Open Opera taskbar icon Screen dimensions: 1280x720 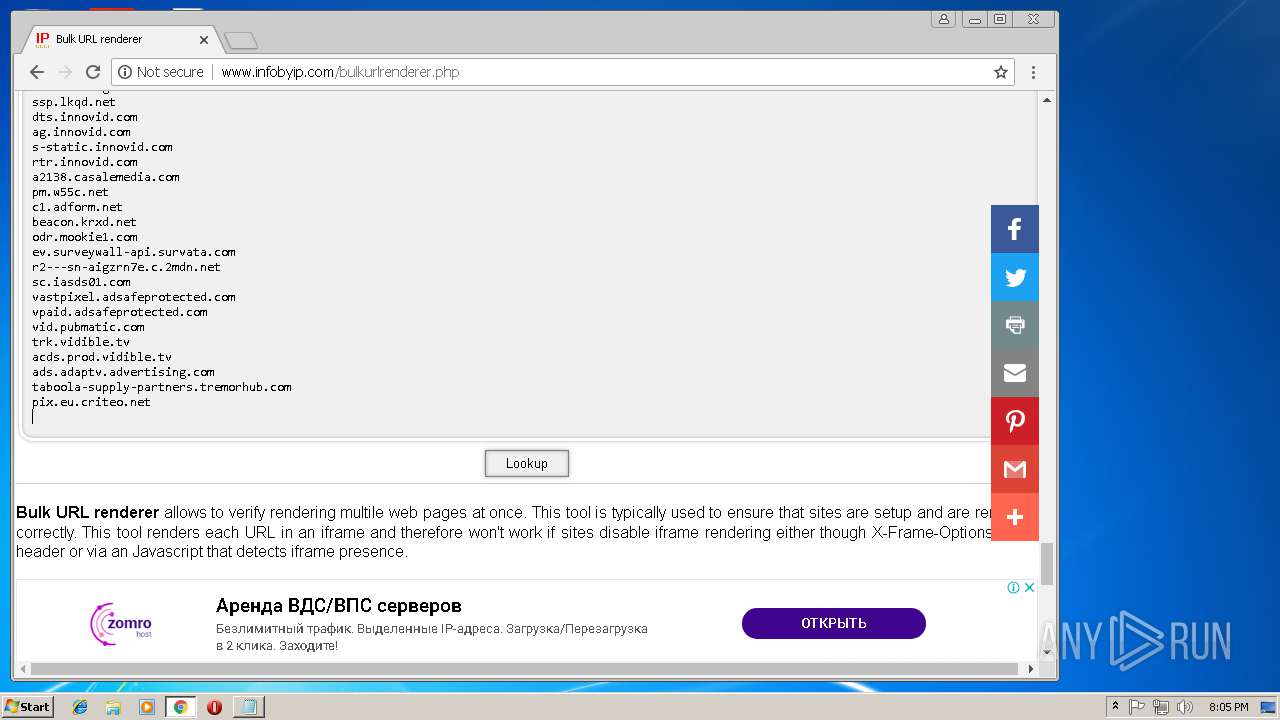click(214, 707)
